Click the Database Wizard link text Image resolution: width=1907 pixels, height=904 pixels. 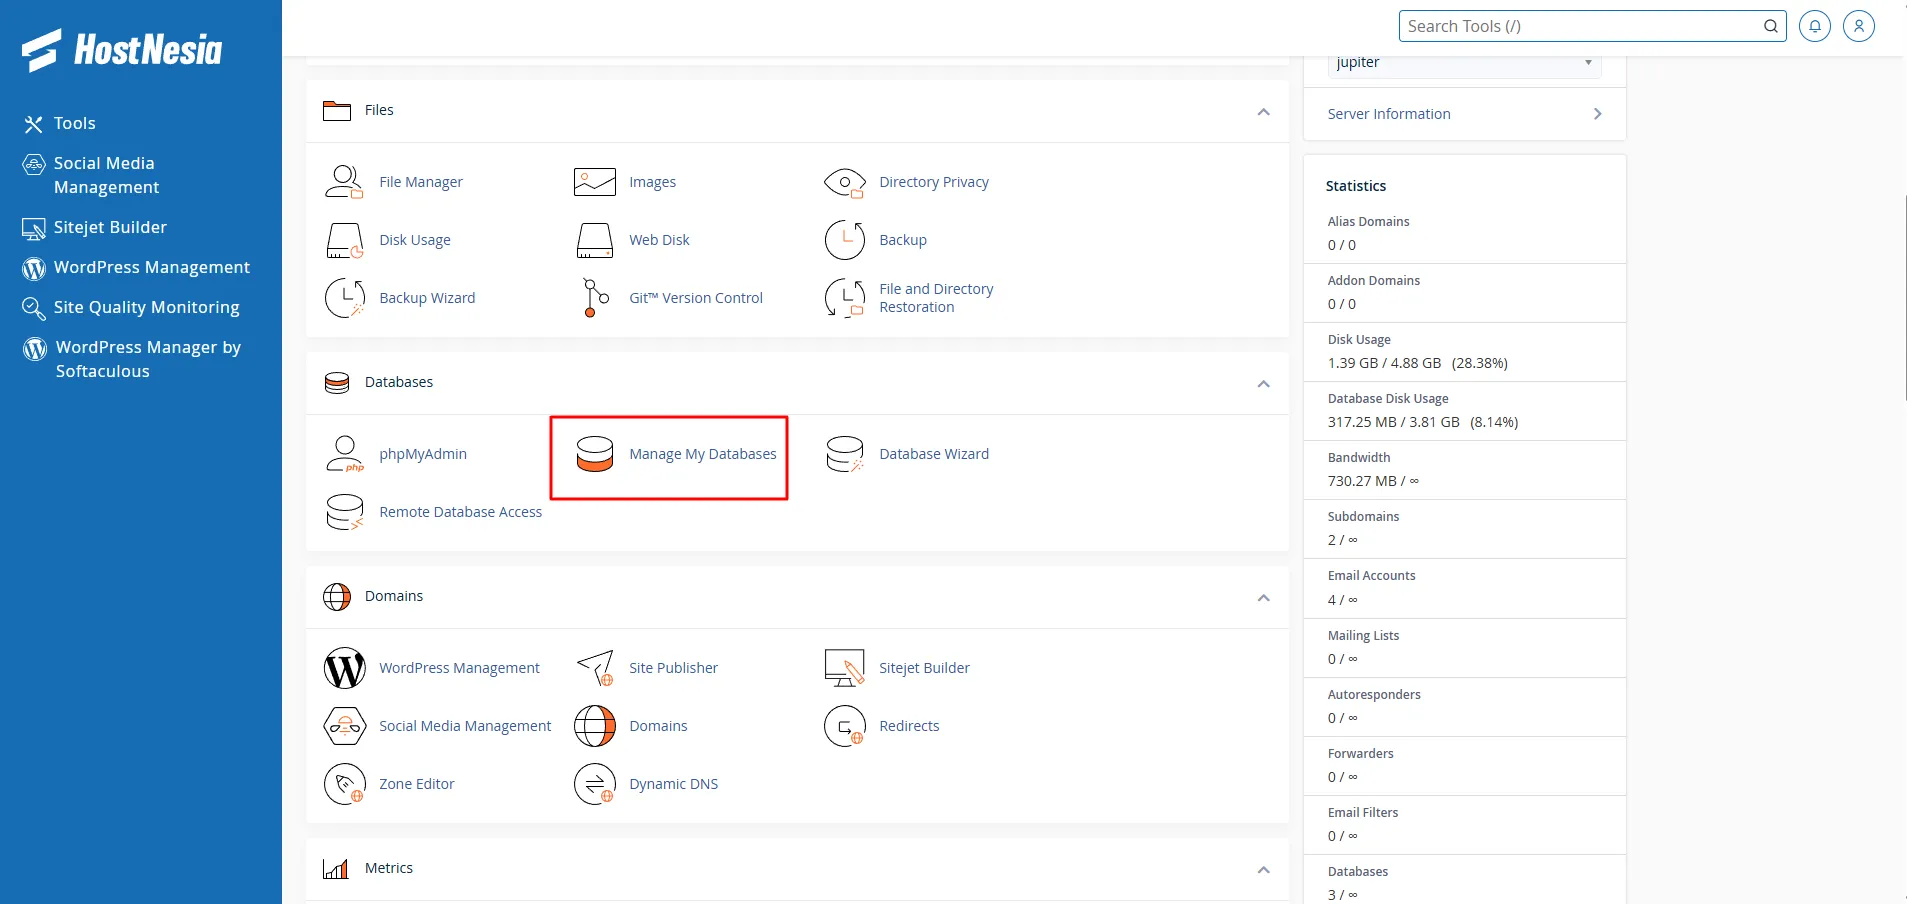point(934,454)
